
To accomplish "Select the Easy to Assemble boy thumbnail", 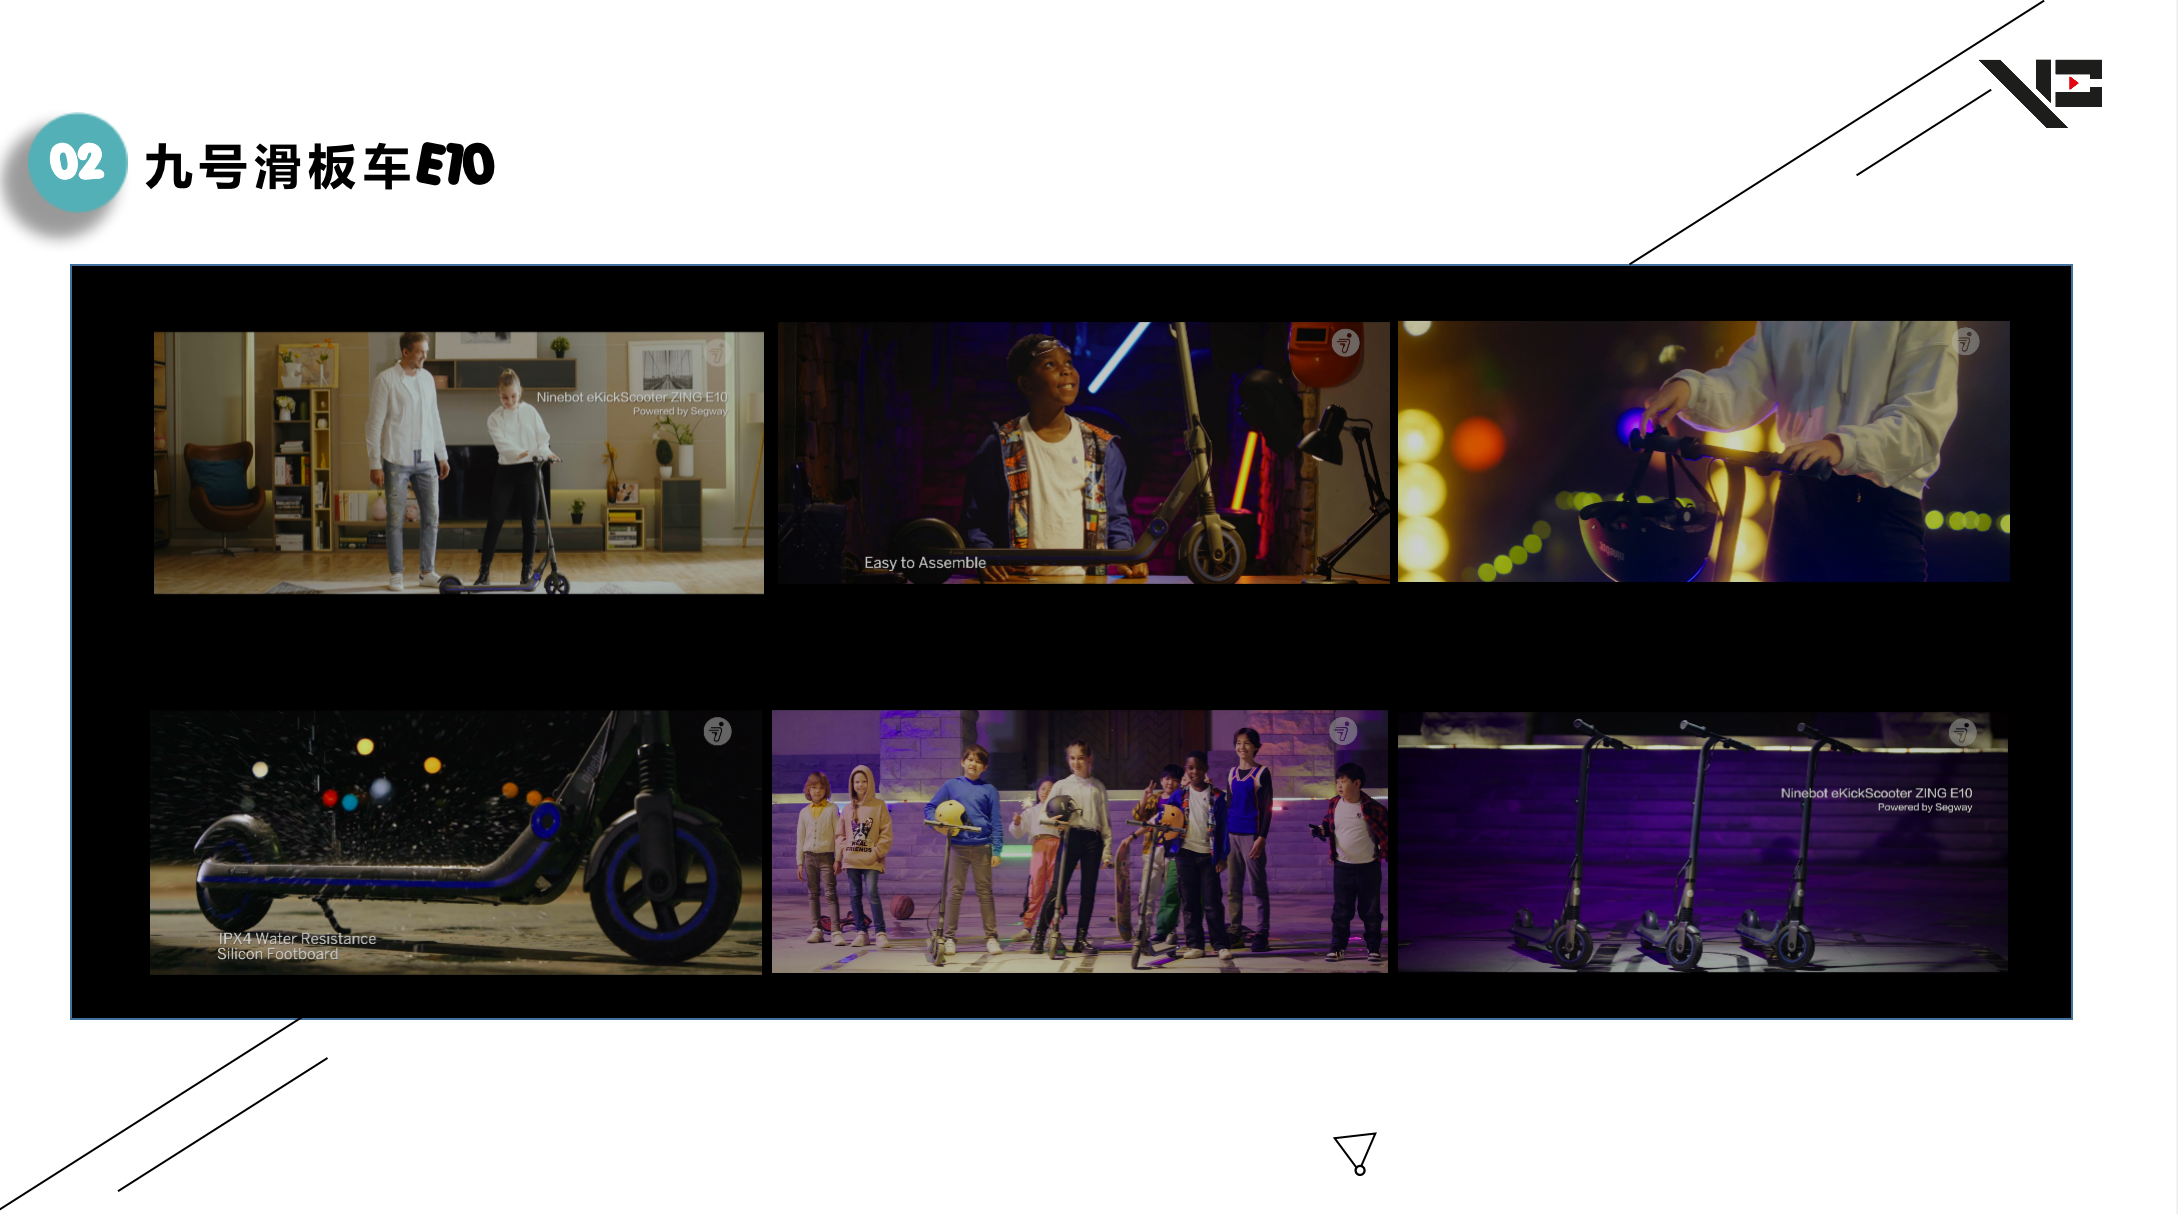I will 1084,452.
